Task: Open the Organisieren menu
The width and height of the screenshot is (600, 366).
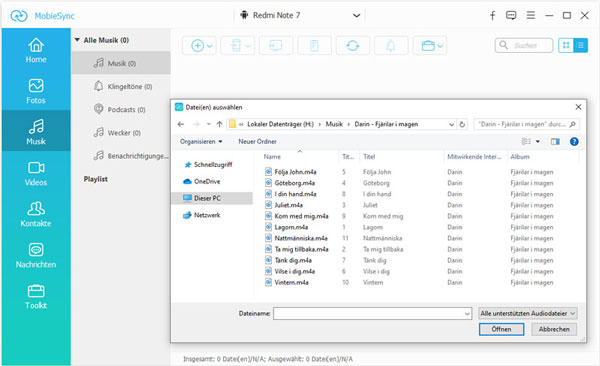Action: click(x=201, y=141)
